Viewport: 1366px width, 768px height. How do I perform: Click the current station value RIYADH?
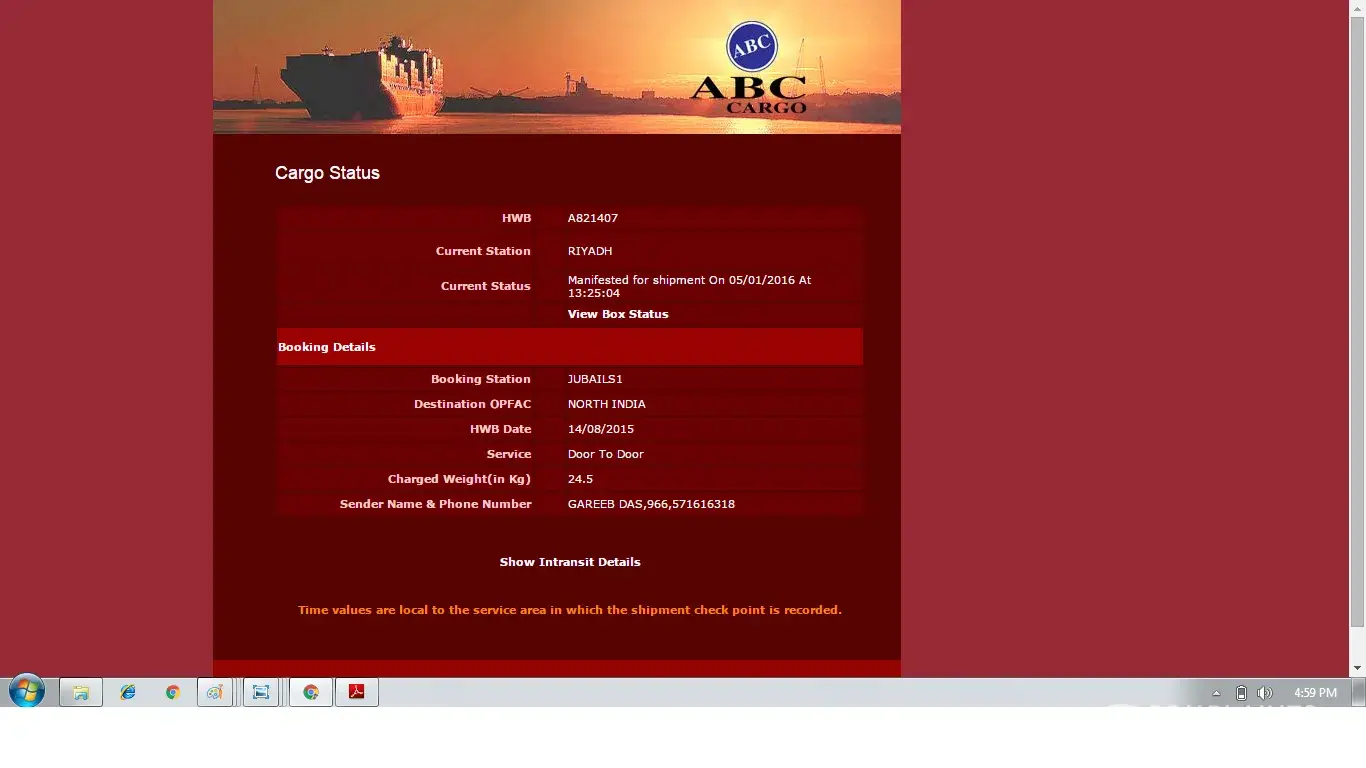point(590,251)
